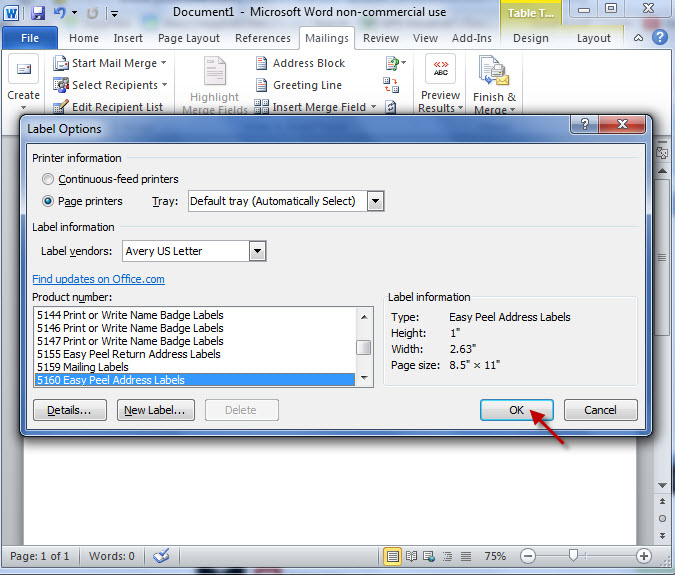
Task: Click the Address Block icon
Action: pyautogui.click(x=261, y=63)
